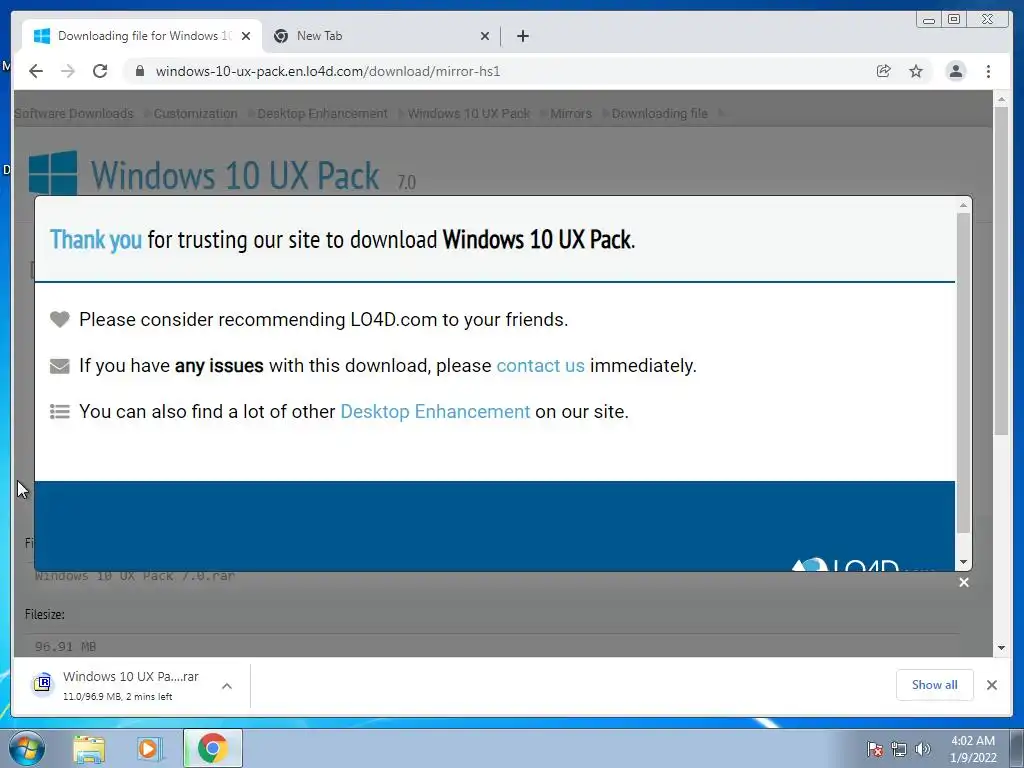Click page scrollbar down arrow
This screenshot has height=768, width=1024.
[x=1001, y=648]
